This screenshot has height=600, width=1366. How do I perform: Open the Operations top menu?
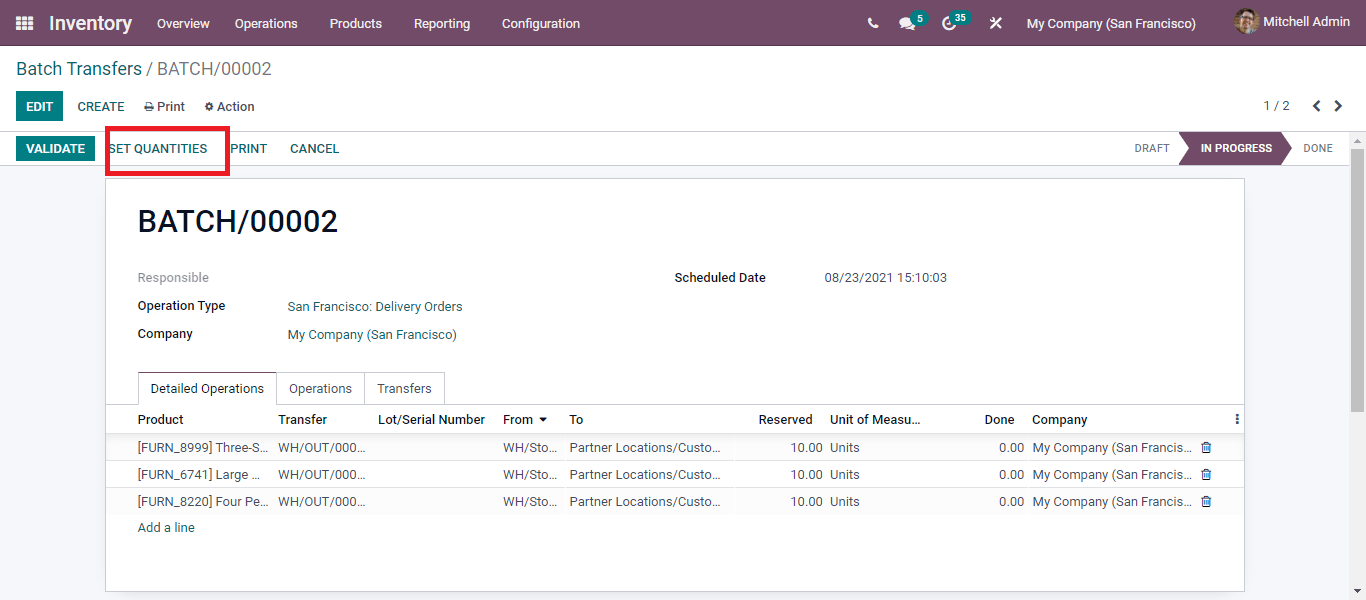(x=266, y=23)
